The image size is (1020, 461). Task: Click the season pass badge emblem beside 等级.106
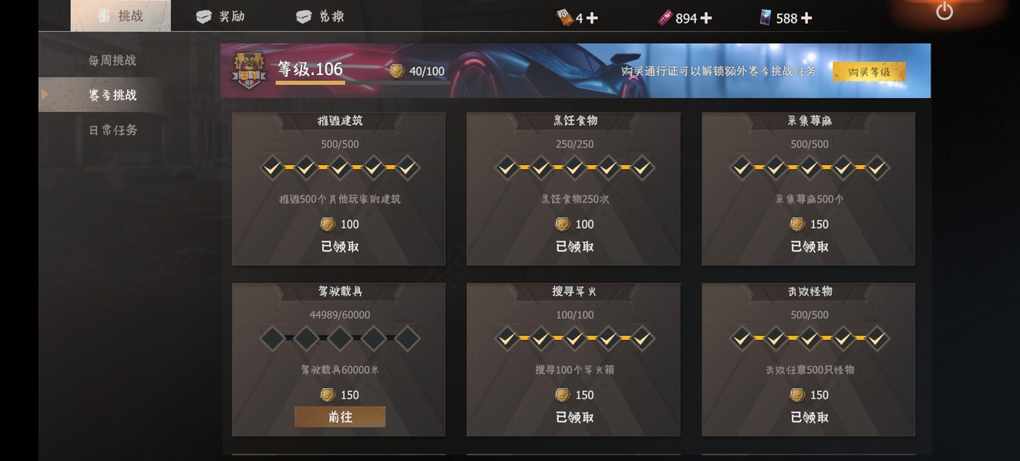tap(248, 71)
